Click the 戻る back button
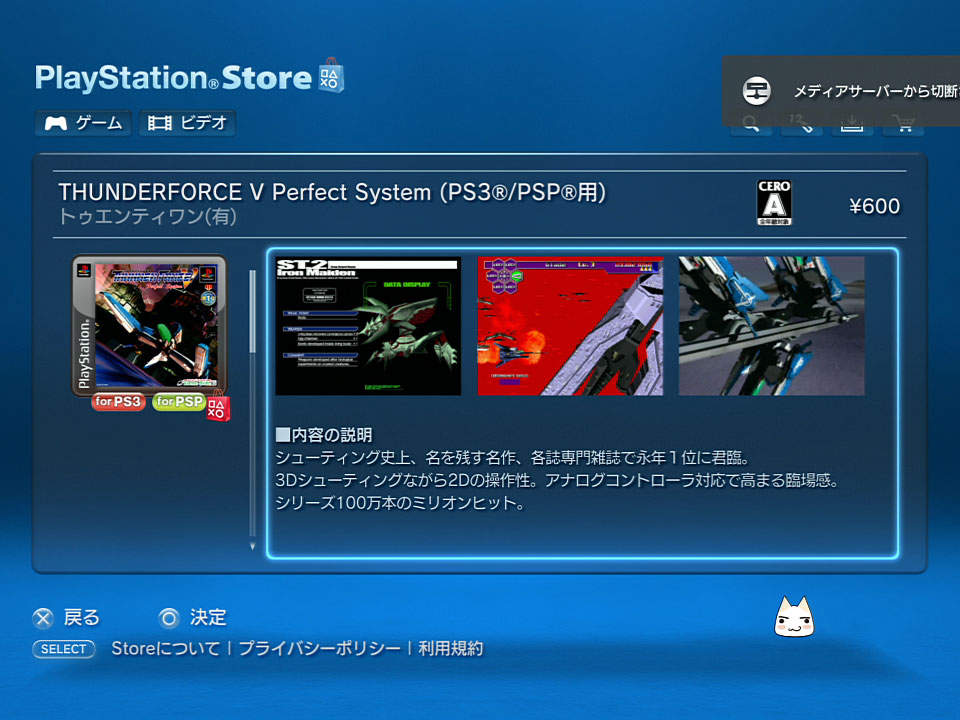960x720 pixels. point(66,618)
